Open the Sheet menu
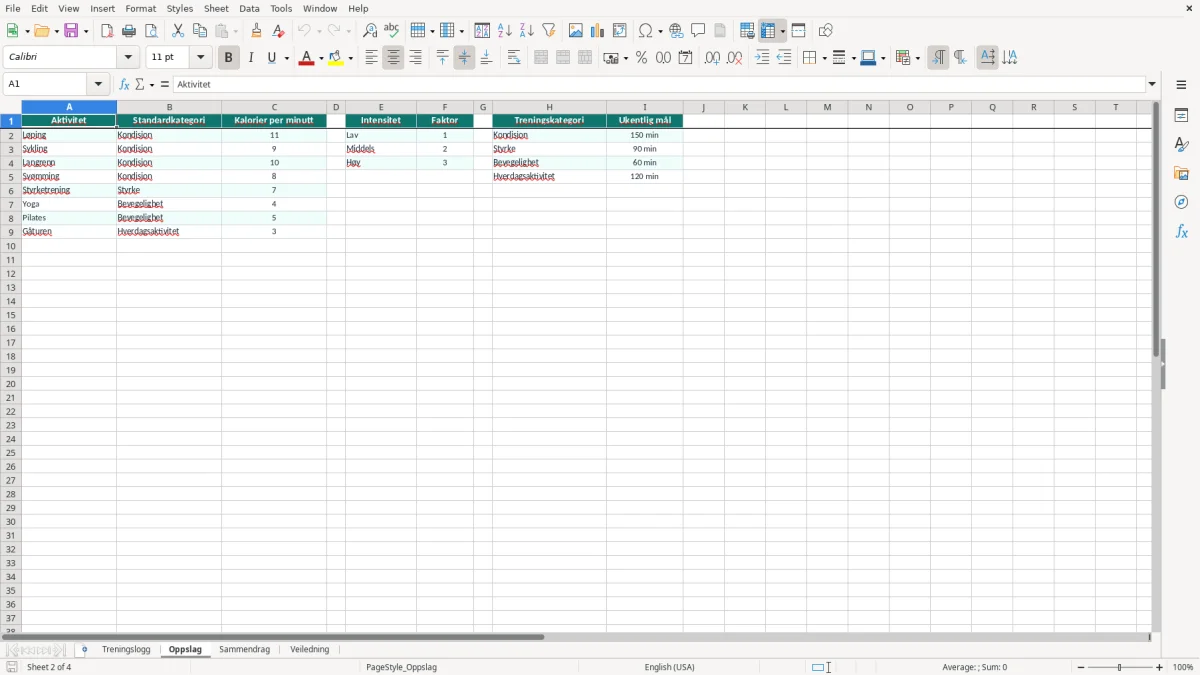 point(216,8)
